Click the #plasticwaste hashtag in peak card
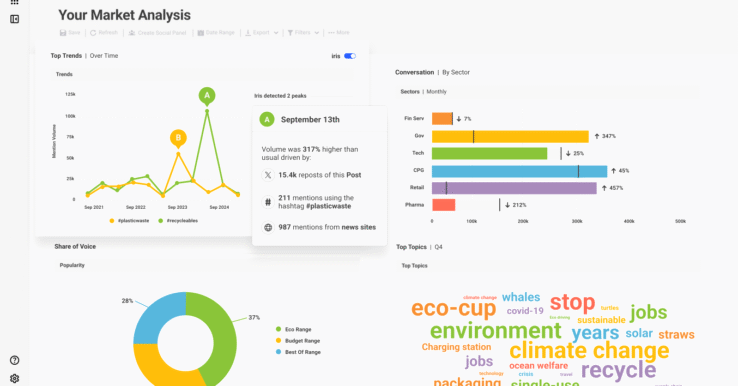Screen dimensions: 738x386 (x=329, y=206)
